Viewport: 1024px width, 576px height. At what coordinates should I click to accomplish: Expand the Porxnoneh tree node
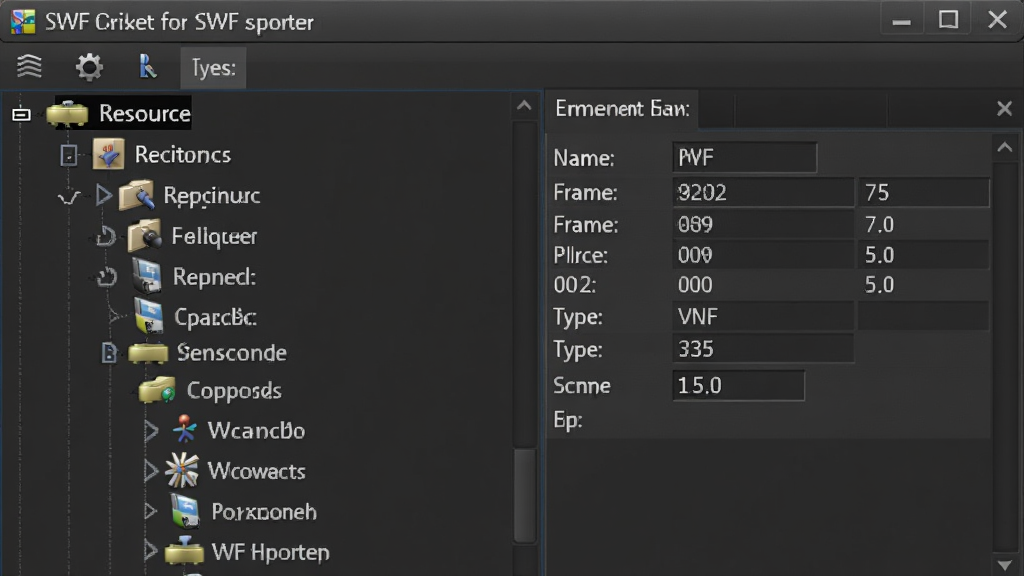click(x=150, y=511)
